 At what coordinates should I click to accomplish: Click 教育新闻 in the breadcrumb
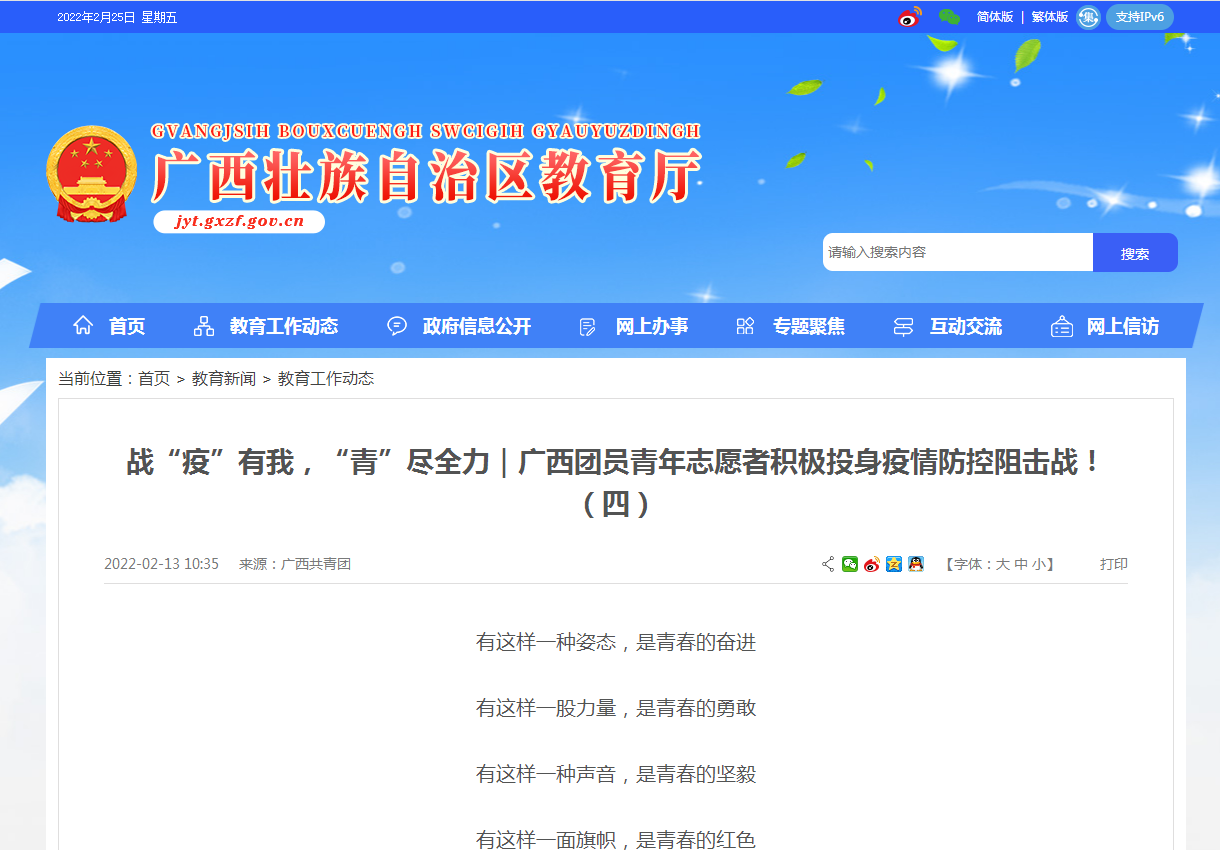click(223, 379)
